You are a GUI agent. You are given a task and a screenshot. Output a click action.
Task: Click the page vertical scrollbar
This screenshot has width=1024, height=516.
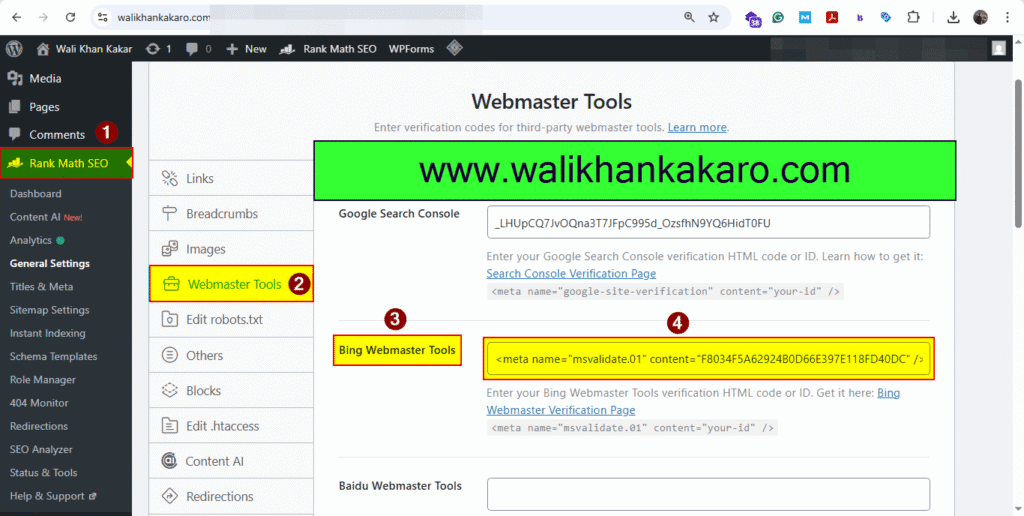[x=1018, y=153]
